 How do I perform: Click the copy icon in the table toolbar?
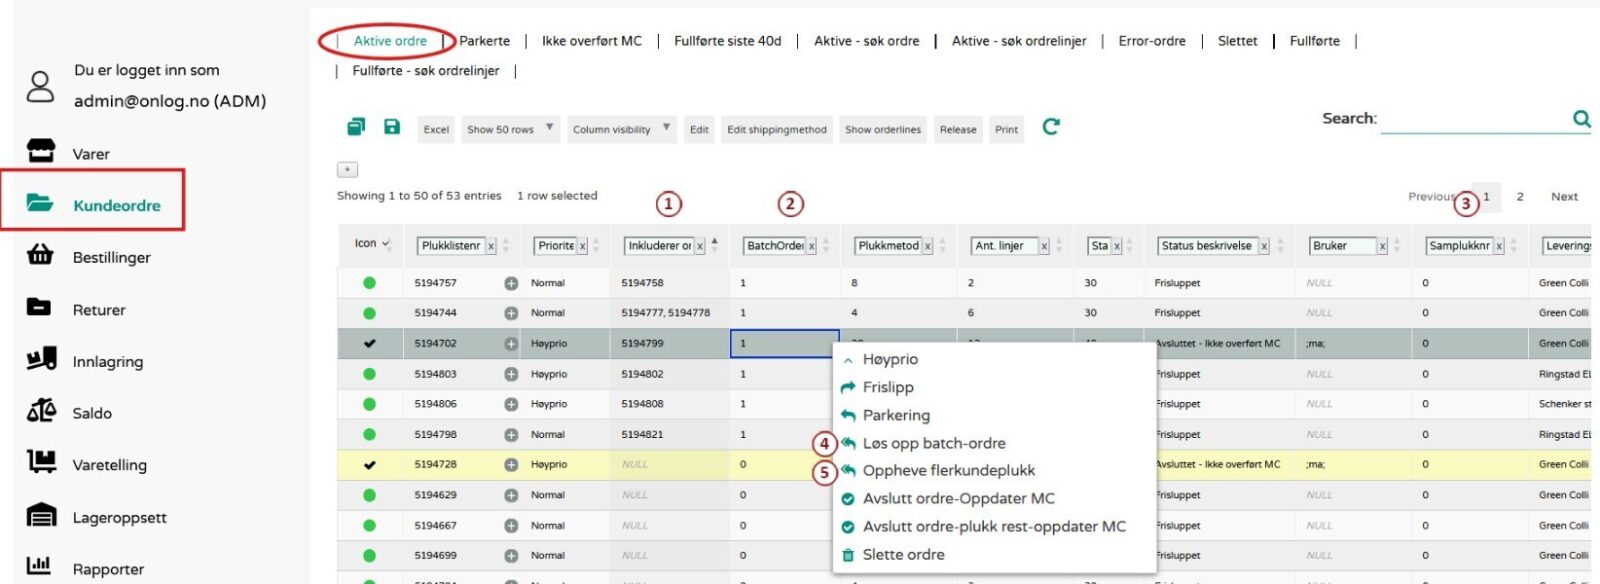tap(356, 127)
